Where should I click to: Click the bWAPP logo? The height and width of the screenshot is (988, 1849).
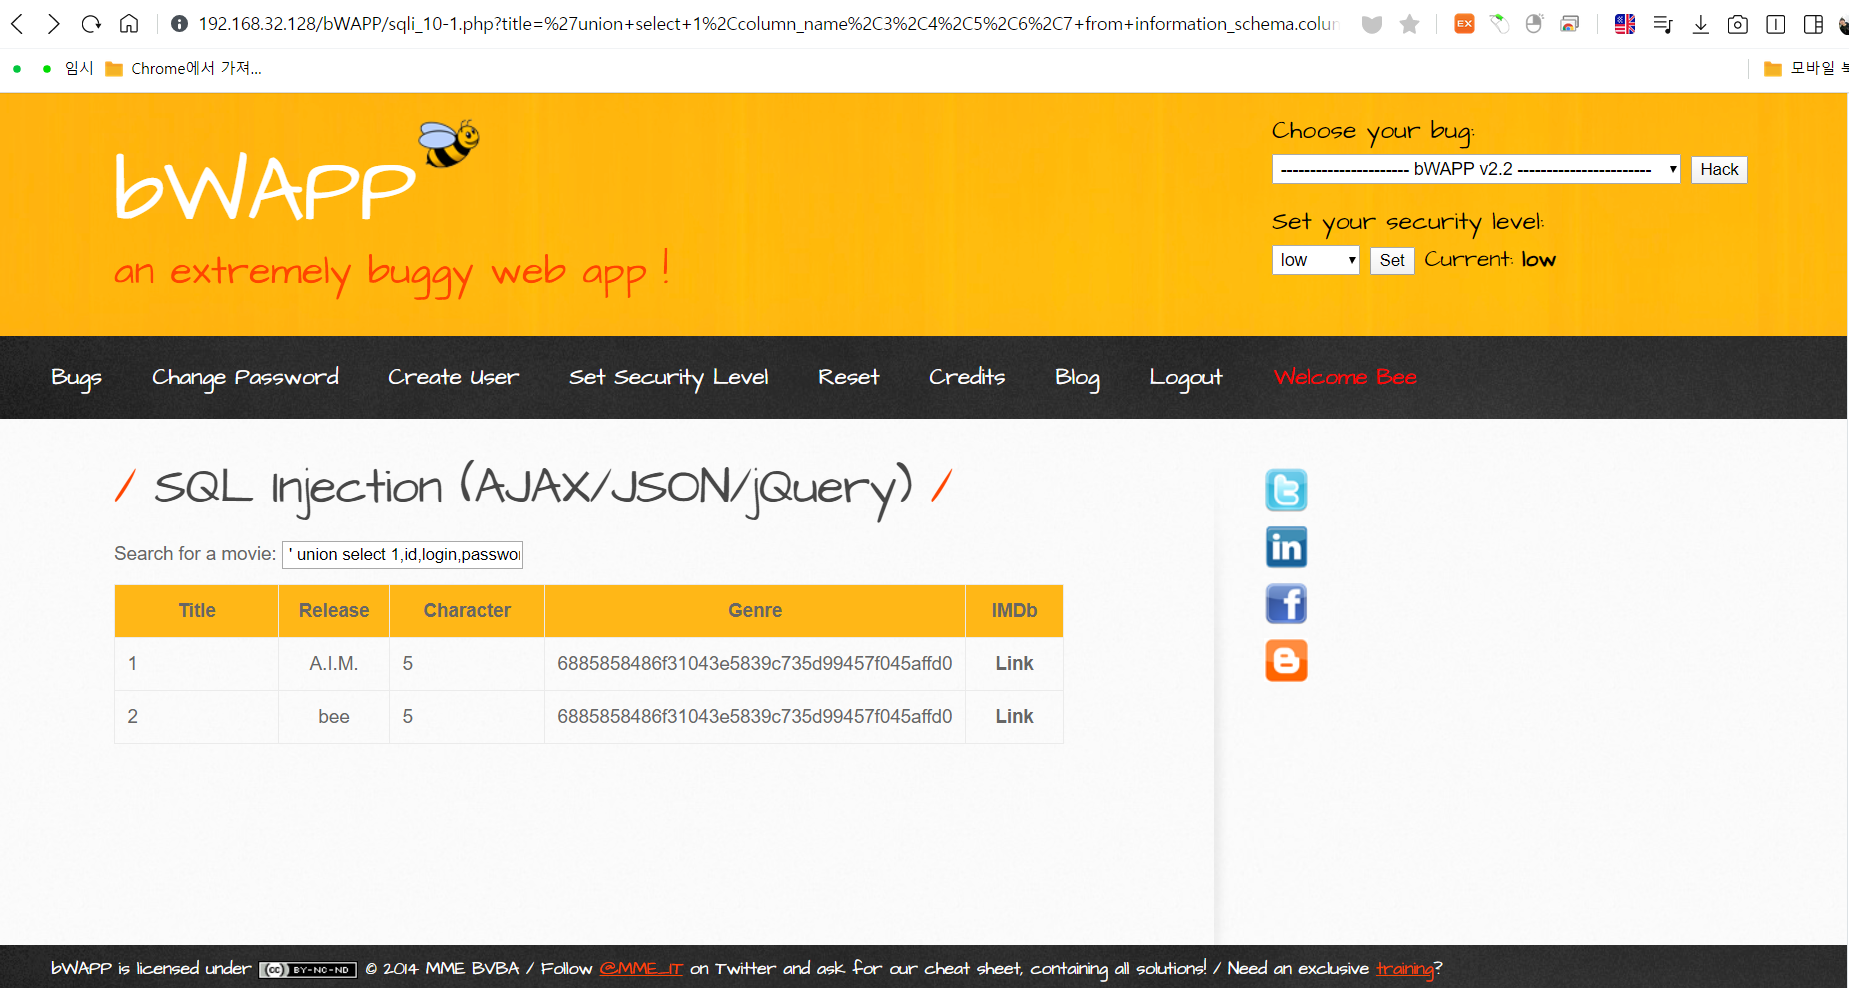click(265, 187)
